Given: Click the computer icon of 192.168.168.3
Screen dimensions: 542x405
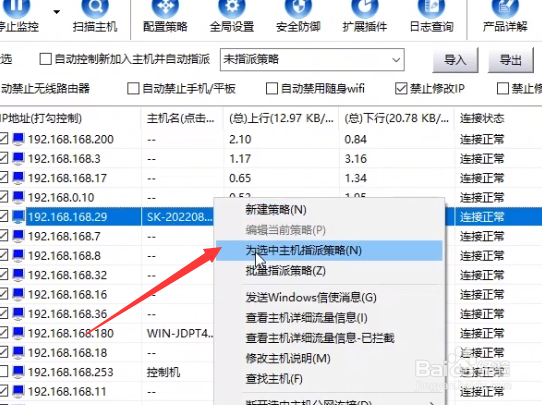Looking at the screenshot, I should click(18, 158).
